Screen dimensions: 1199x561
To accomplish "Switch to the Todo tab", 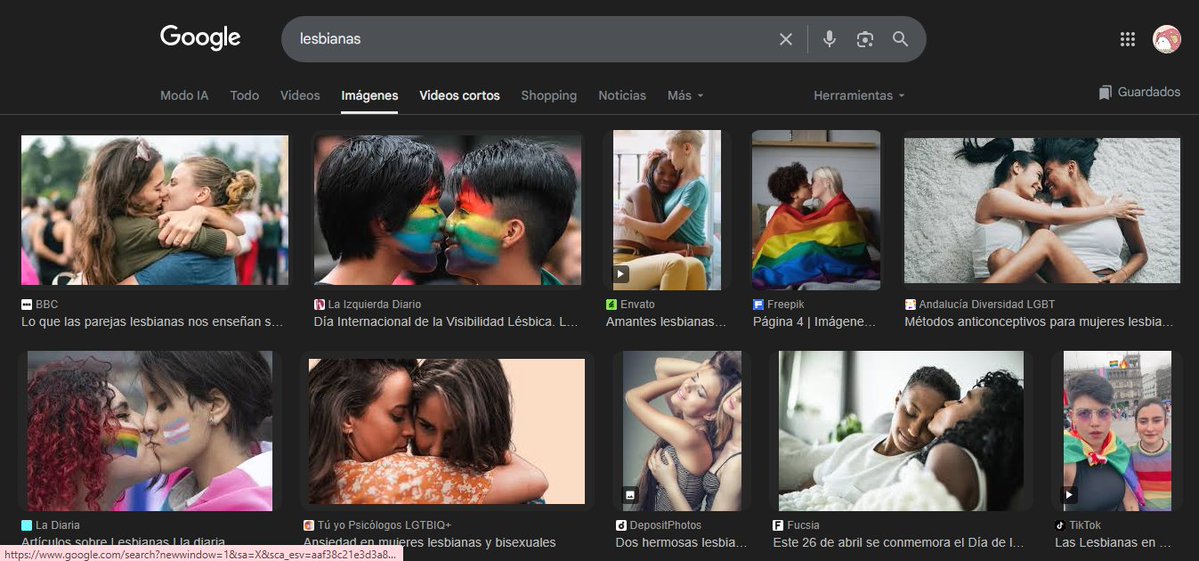I will [245, 96].
